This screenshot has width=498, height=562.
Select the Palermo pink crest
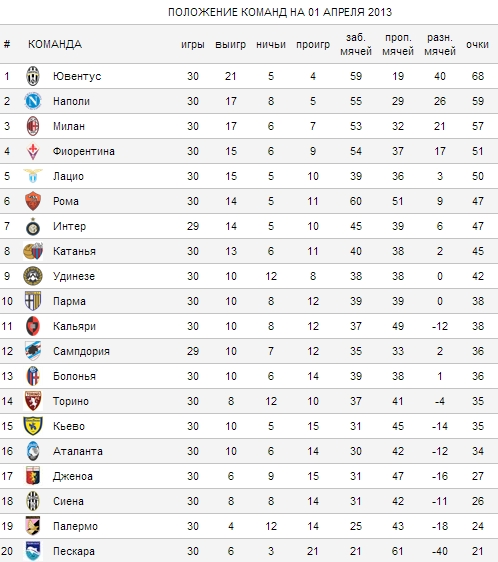33,526
